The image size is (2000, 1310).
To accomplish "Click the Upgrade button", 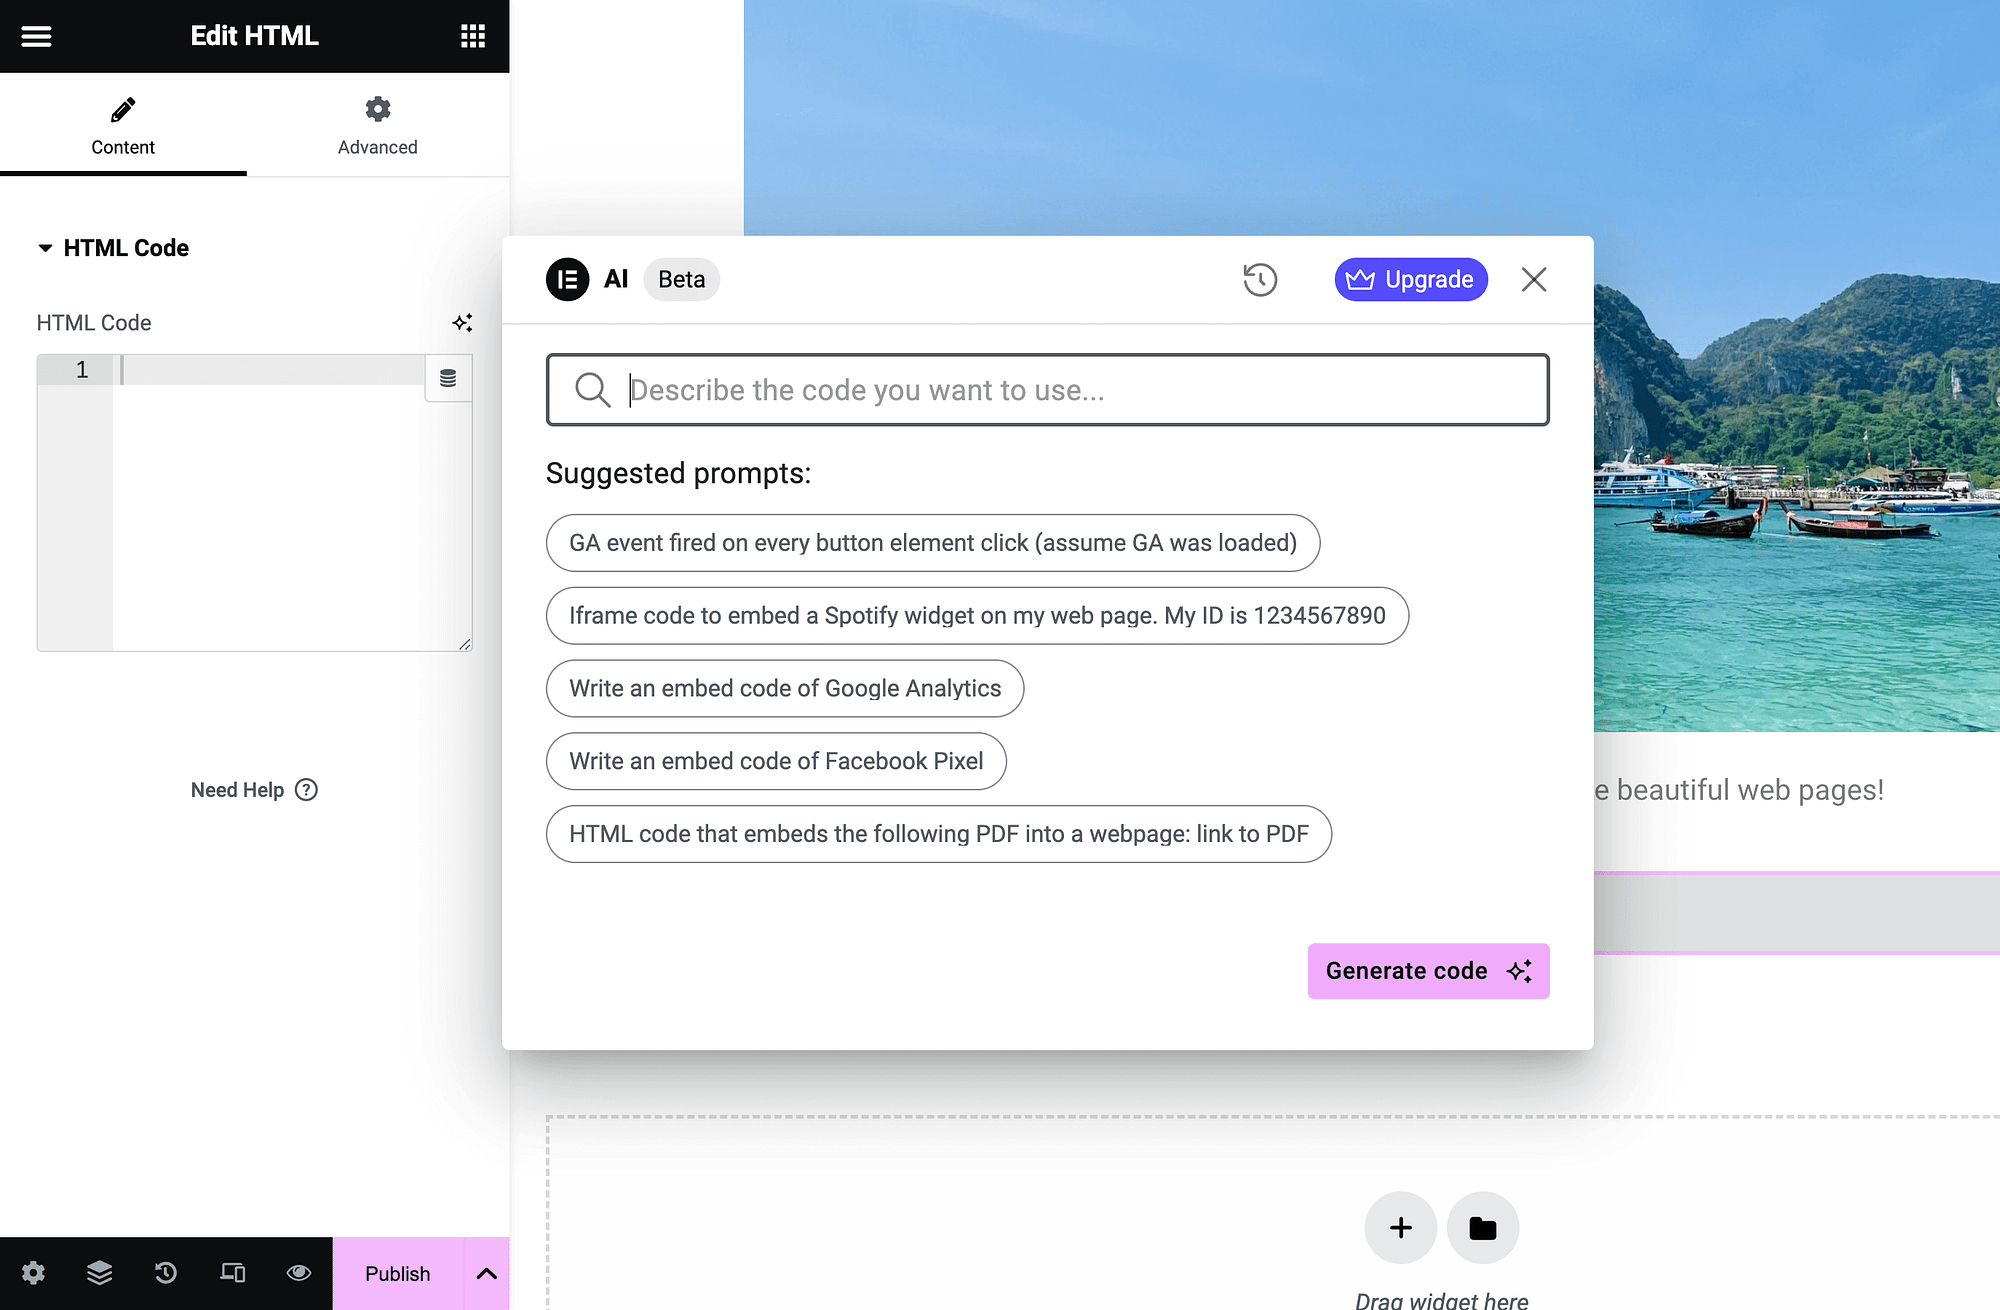I will click(x=1411, y=279).
